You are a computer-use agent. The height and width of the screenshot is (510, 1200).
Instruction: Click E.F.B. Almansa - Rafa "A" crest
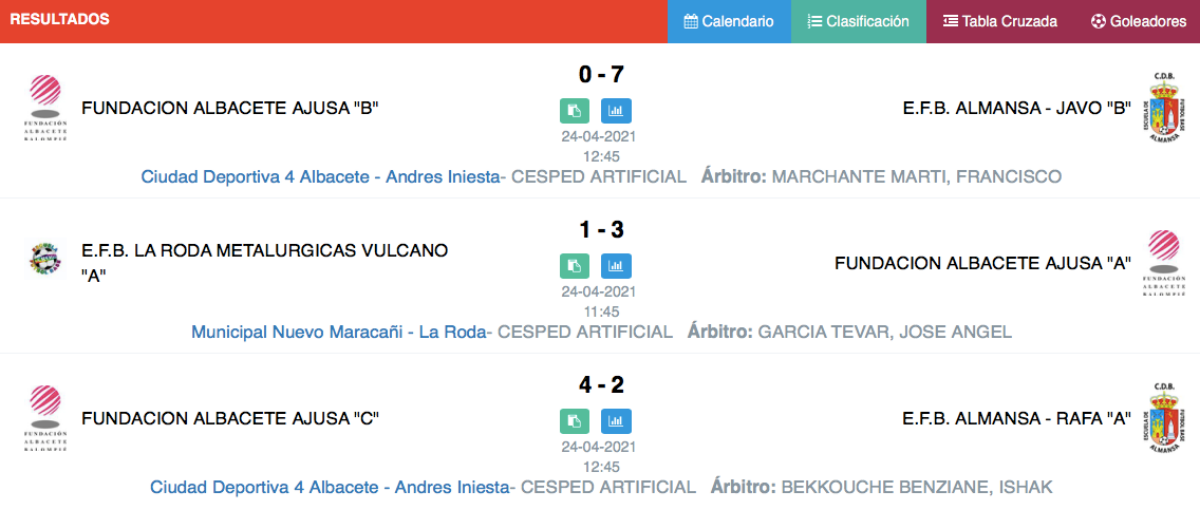pyautogui.click(x=1163, y=418)
